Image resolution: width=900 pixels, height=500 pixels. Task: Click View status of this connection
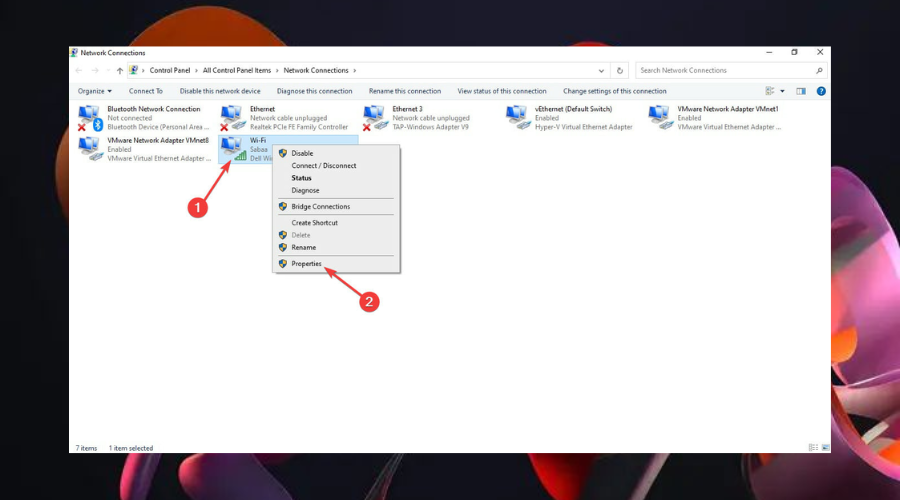pyautogui.click(x=502, y=91)
